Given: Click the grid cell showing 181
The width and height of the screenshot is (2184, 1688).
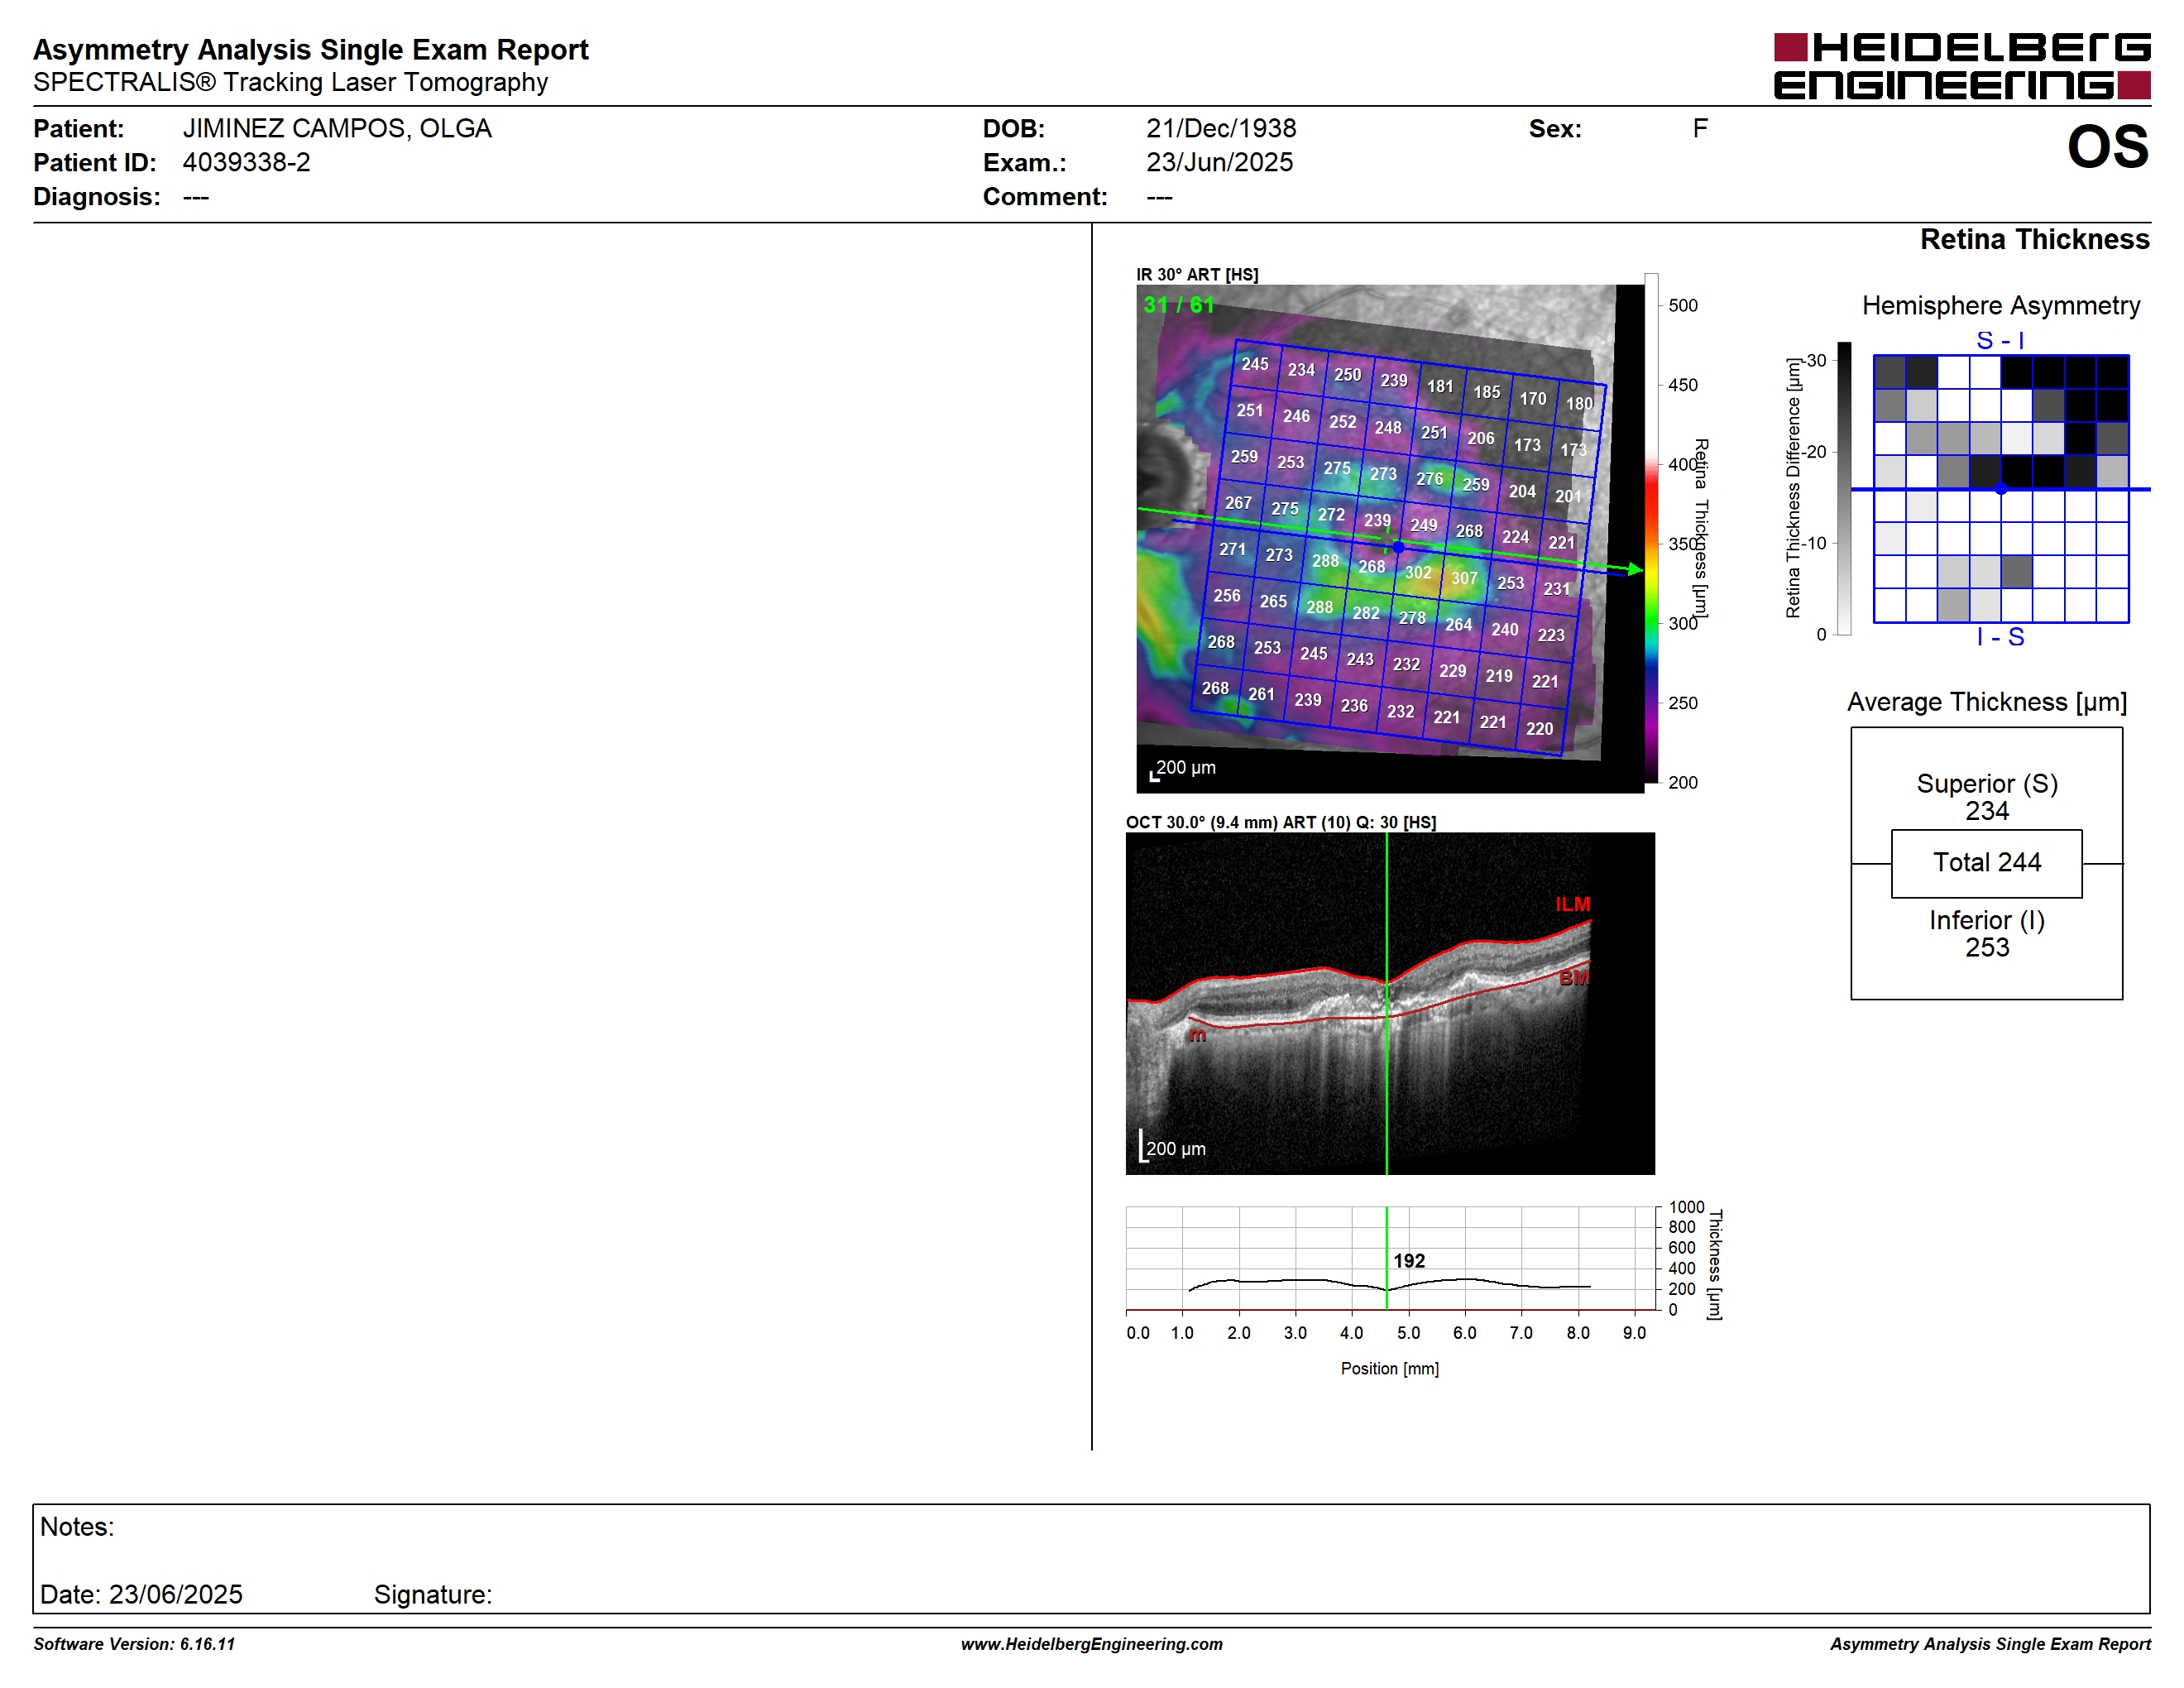Looking at the screenshot, I should 1440,386.
